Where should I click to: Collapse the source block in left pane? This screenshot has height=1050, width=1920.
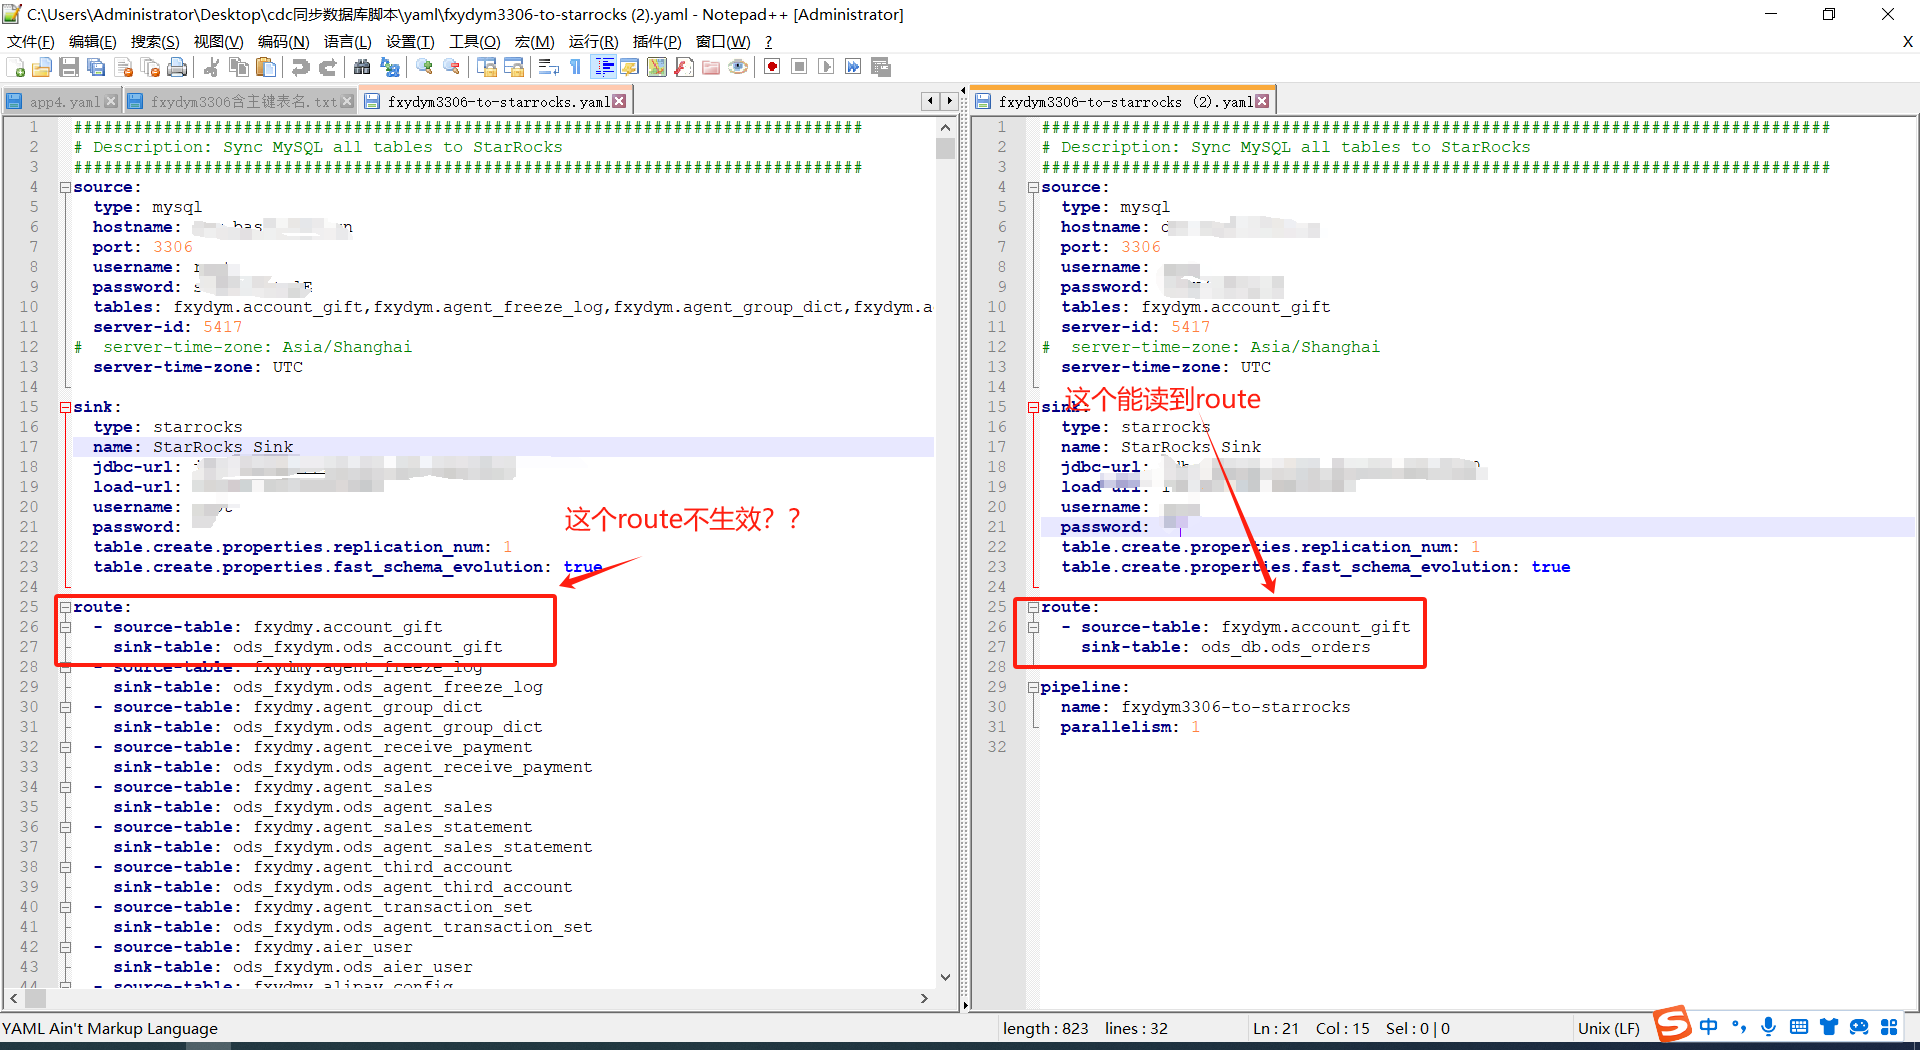coord(65,187)
